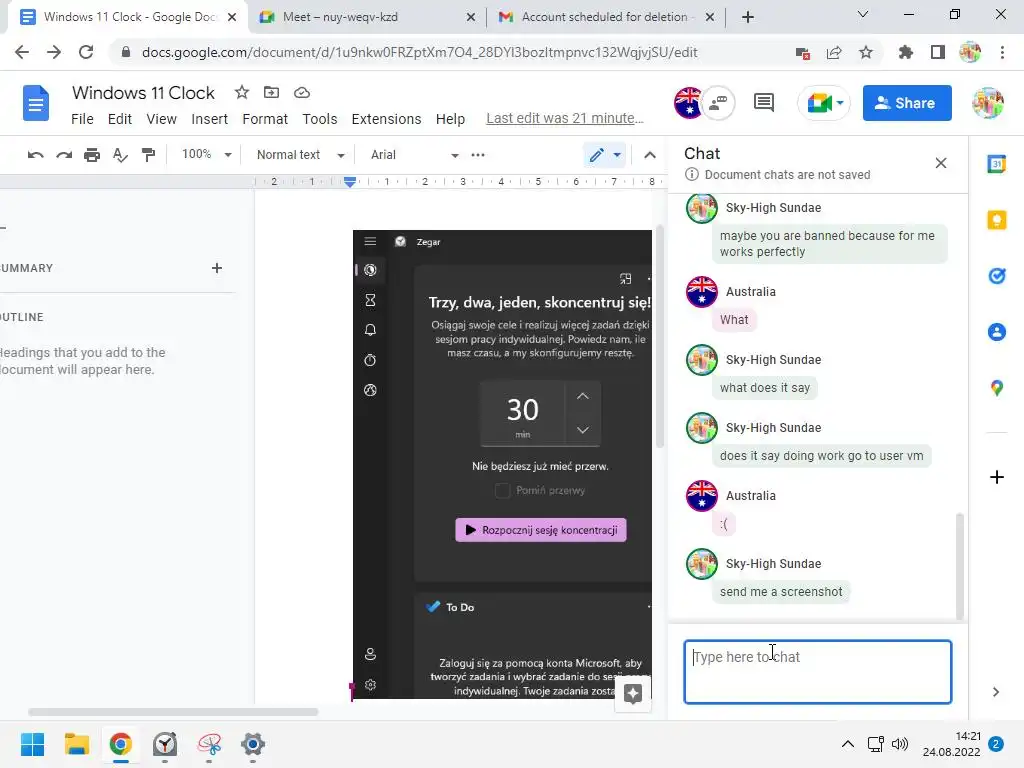The image size is (1024, 768).
Task: Open the Help menu
Action: pyautogui.click(x=450, y=119)
